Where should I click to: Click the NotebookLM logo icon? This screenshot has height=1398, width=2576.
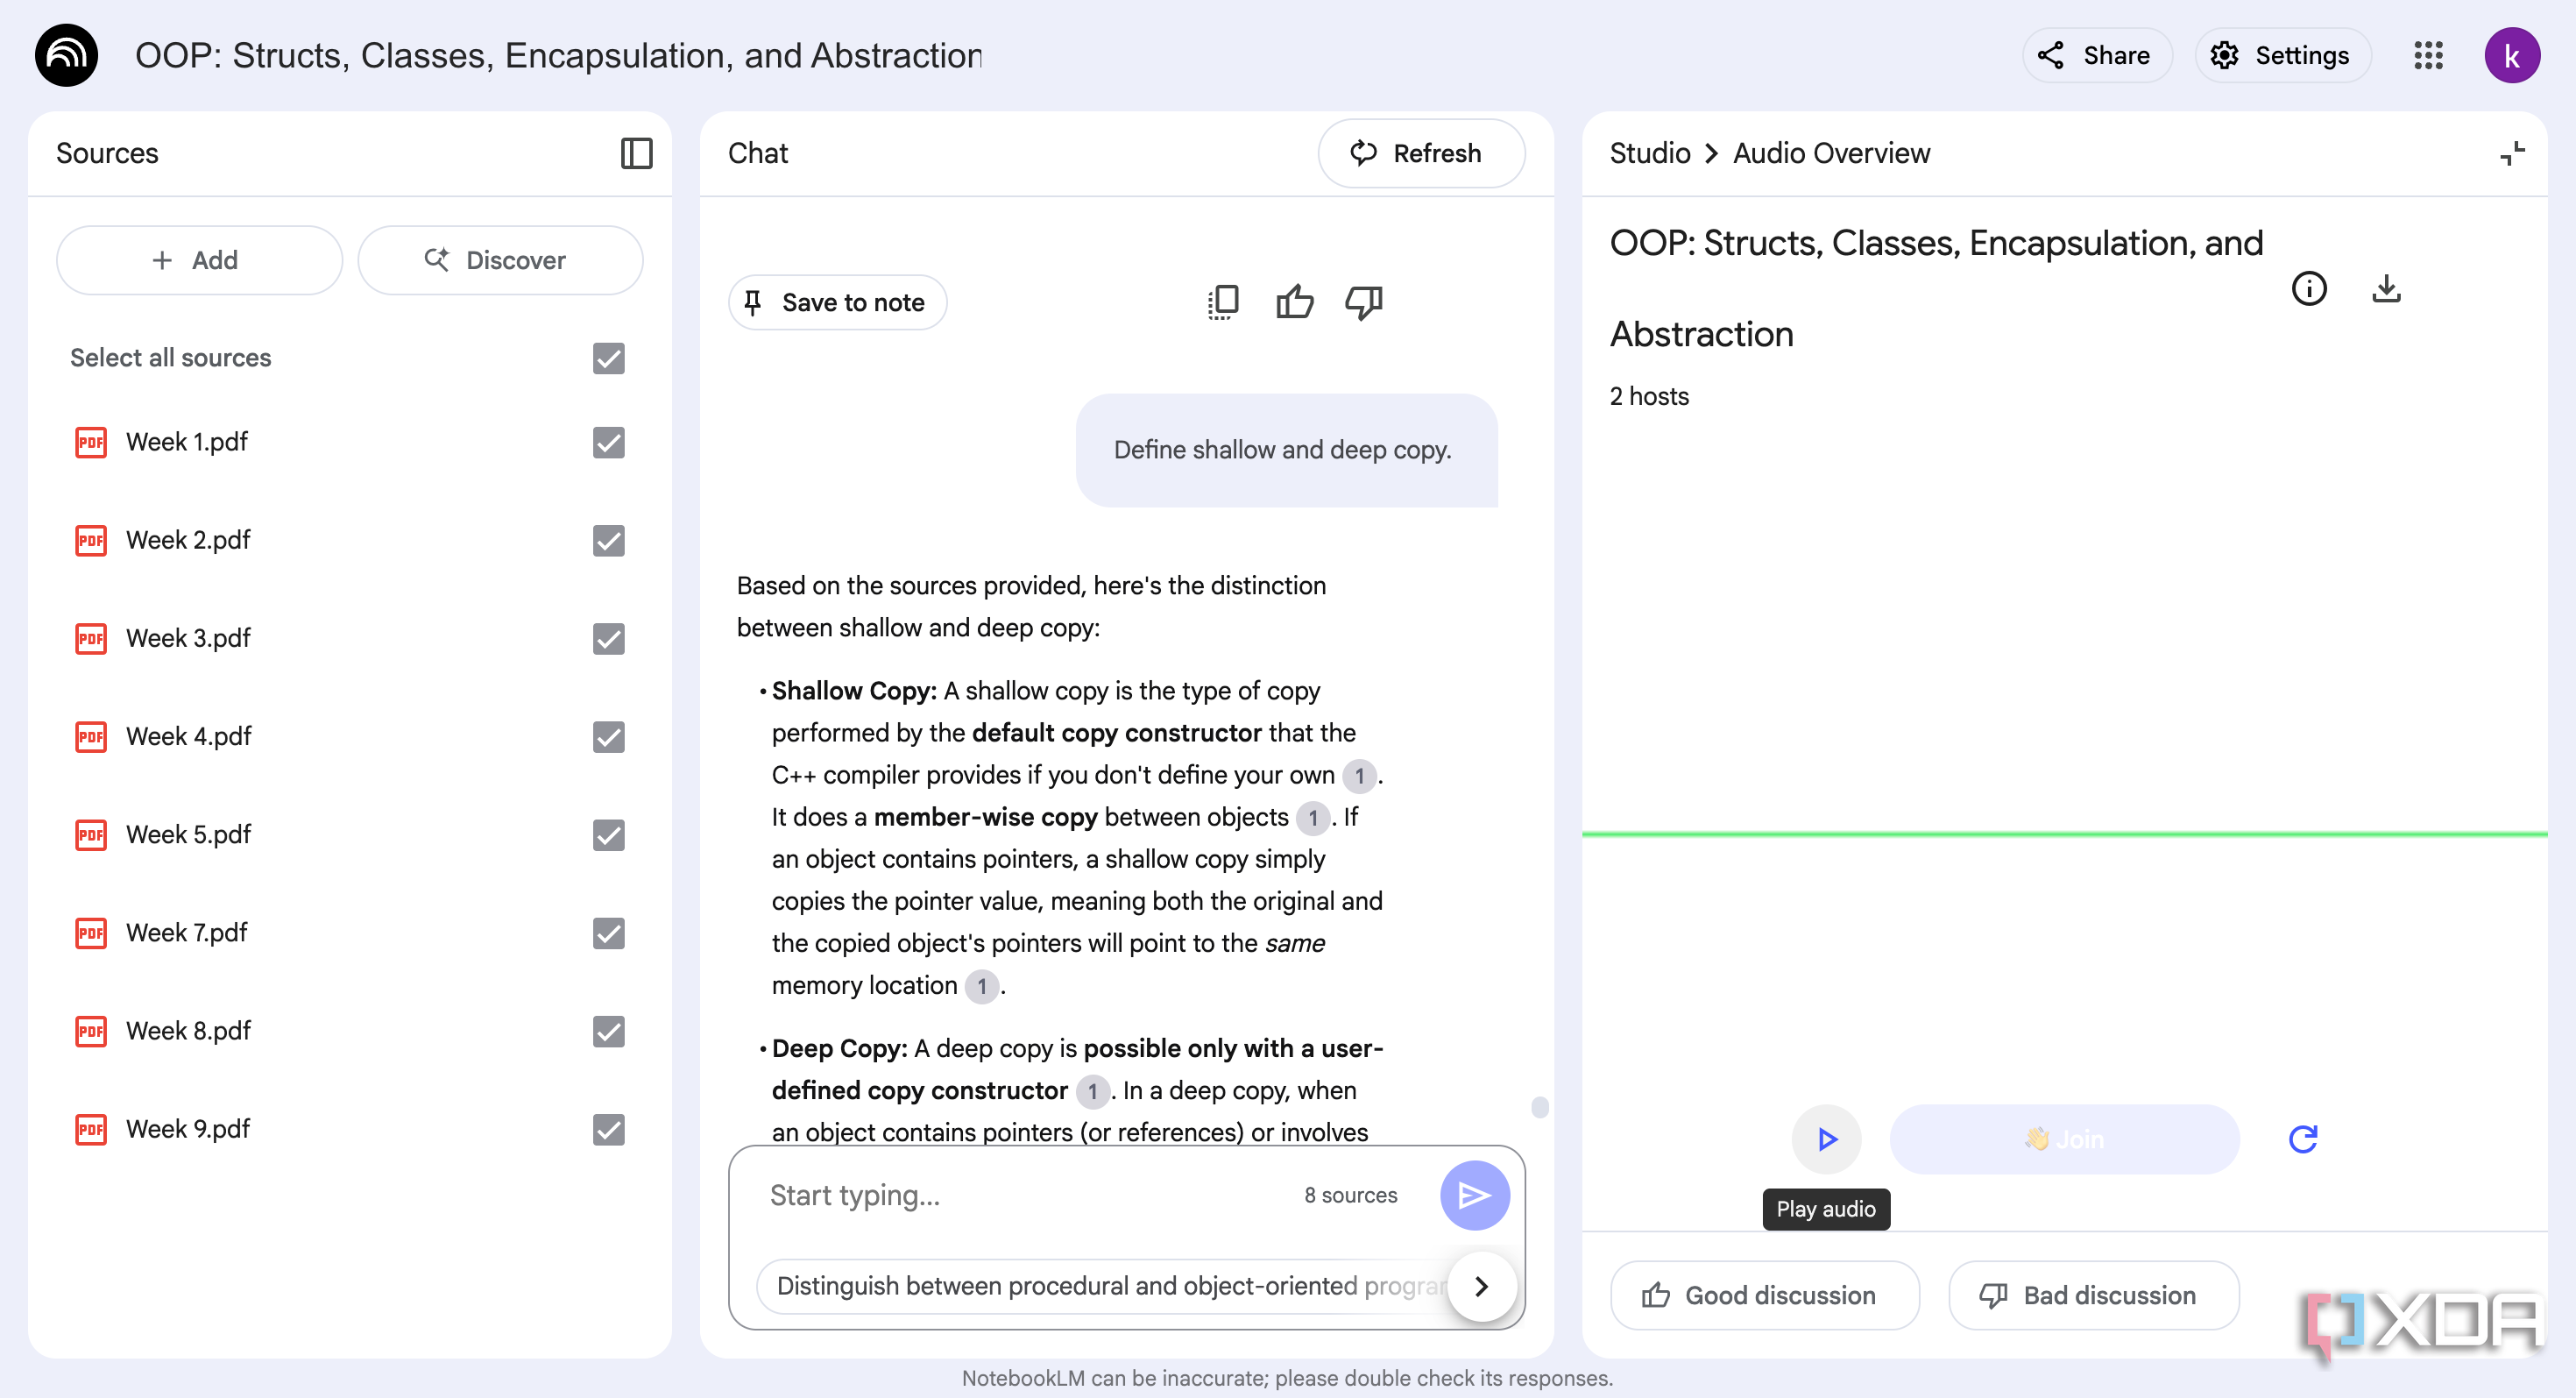click(66, 55)
